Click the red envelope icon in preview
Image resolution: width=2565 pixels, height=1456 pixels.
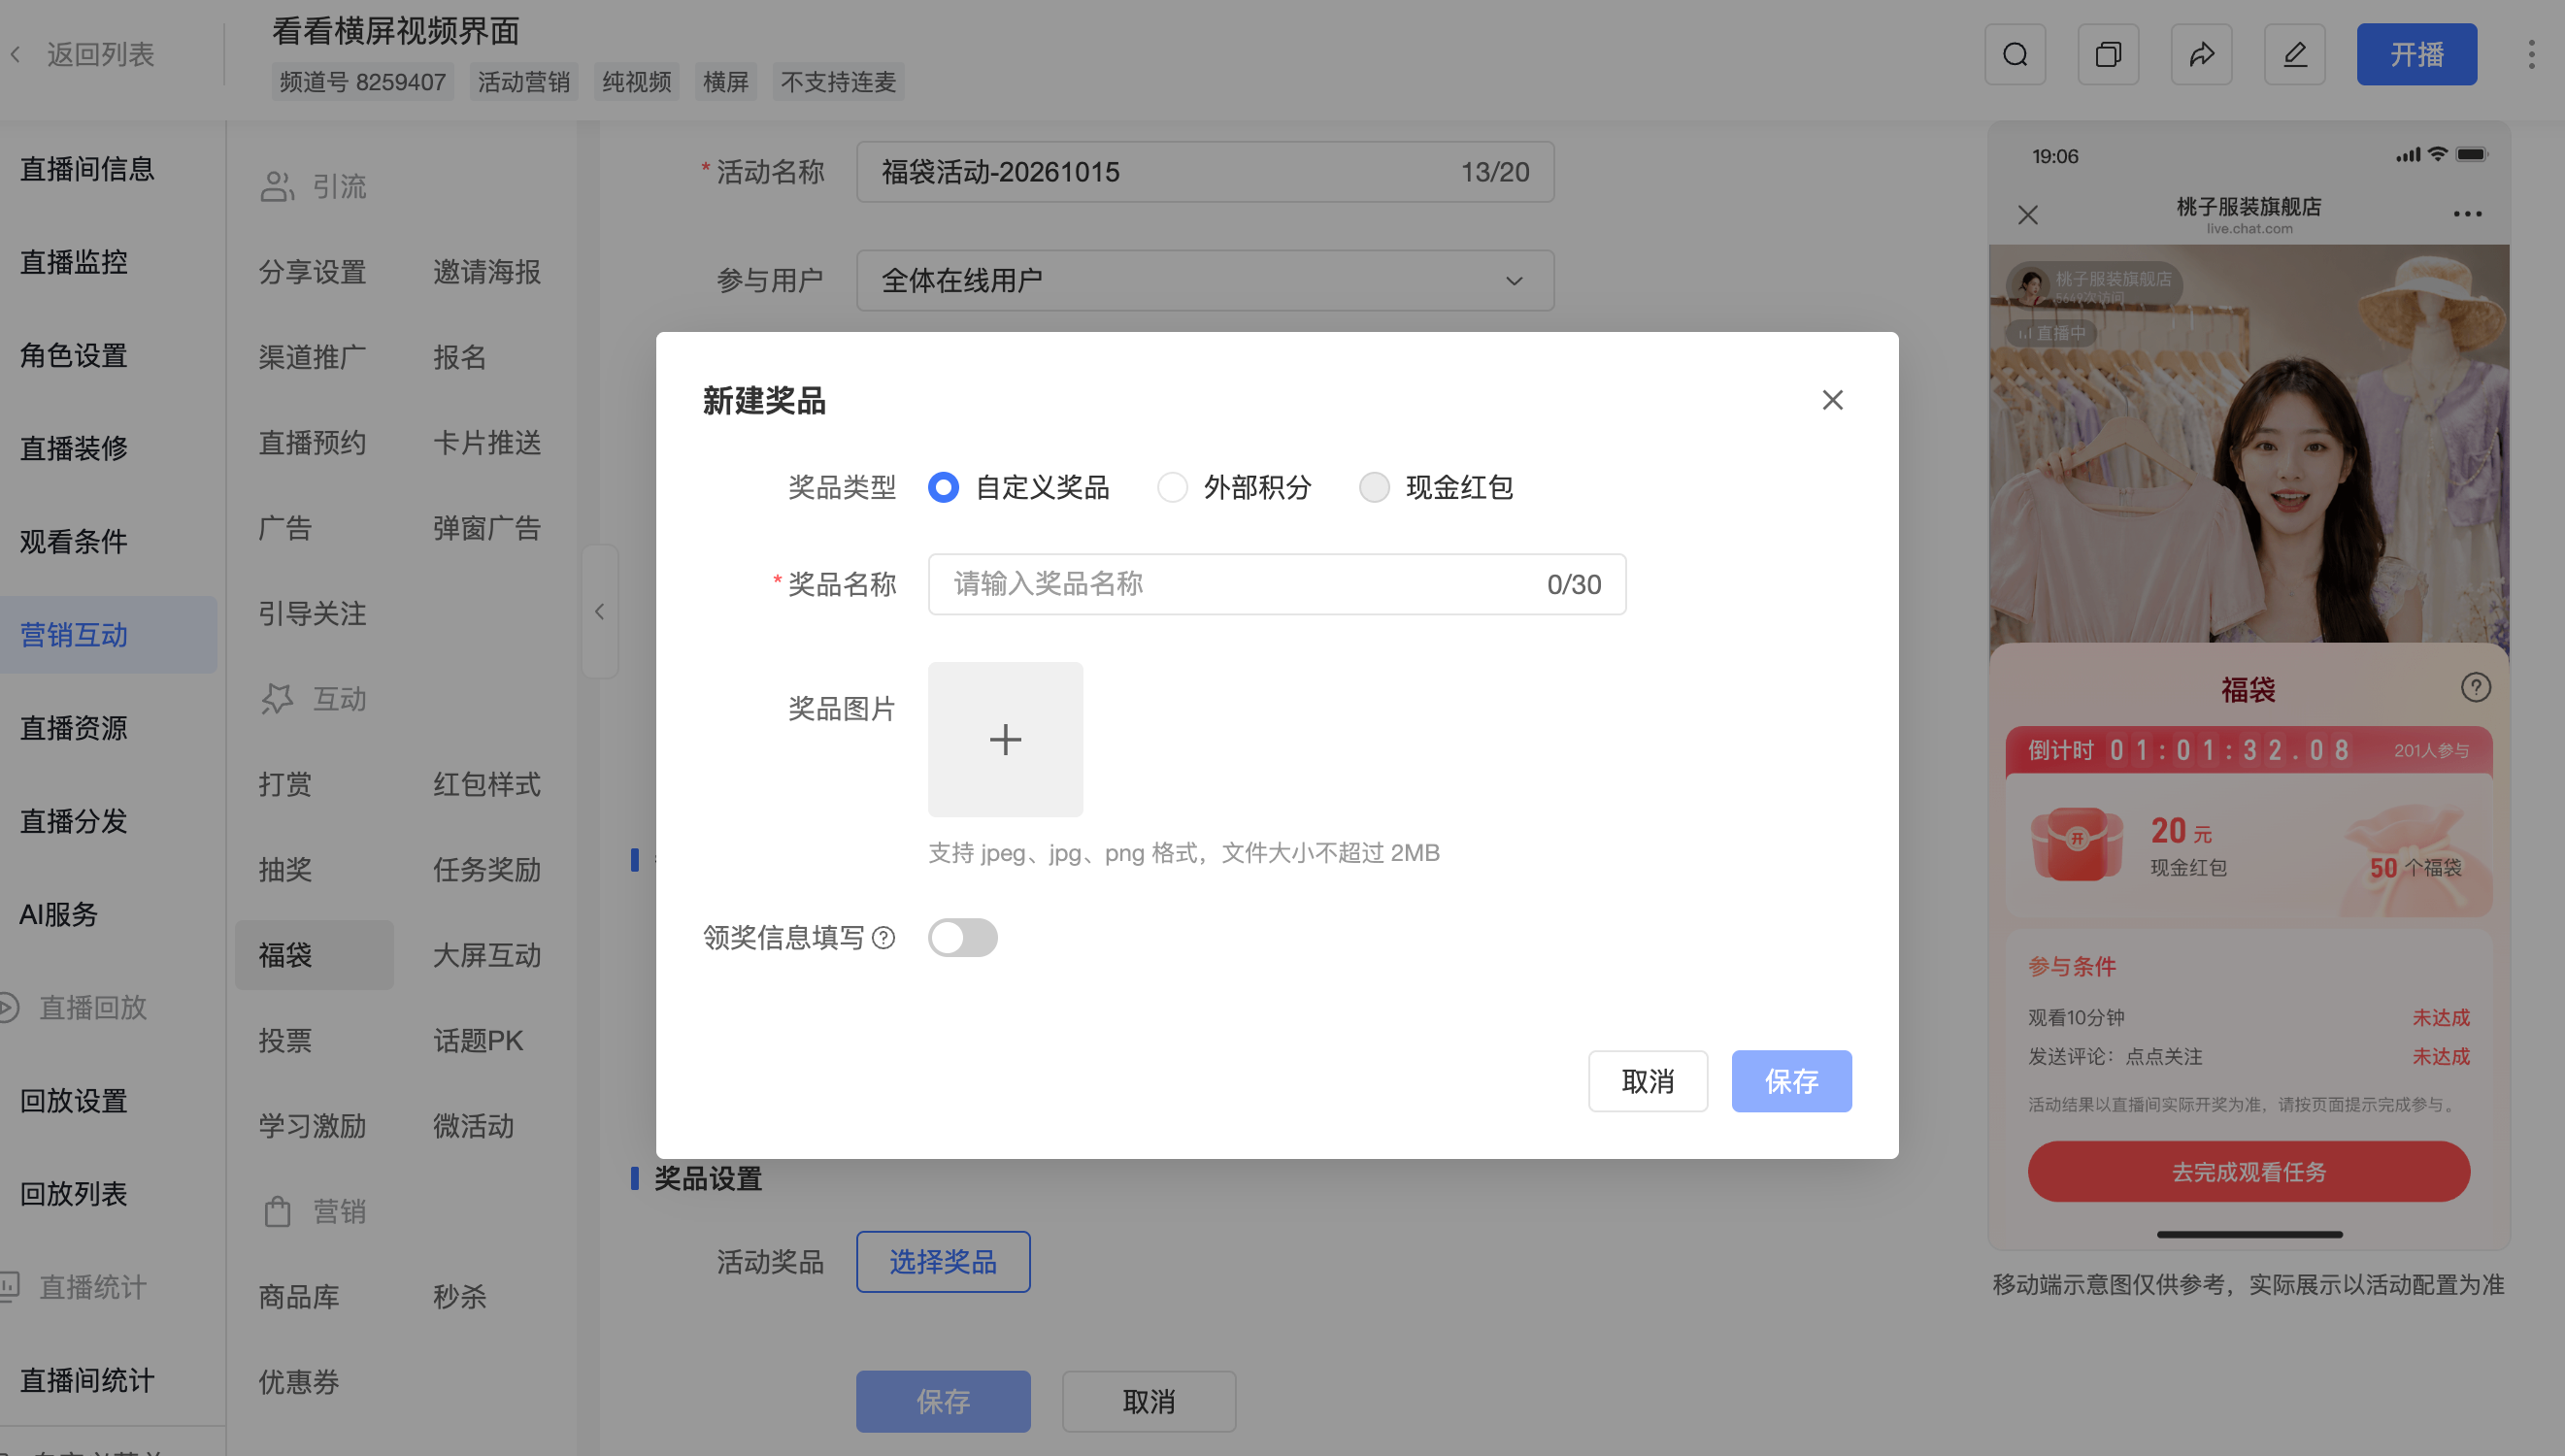2077,844
